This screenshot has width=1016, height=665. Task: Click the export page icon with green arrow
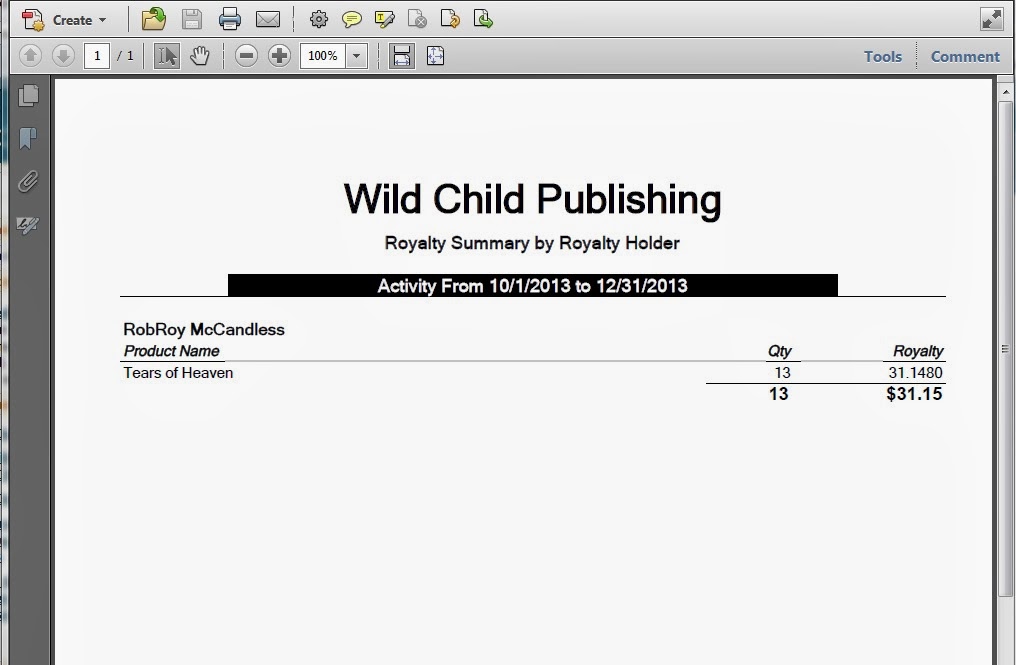(x=483, y=19)
